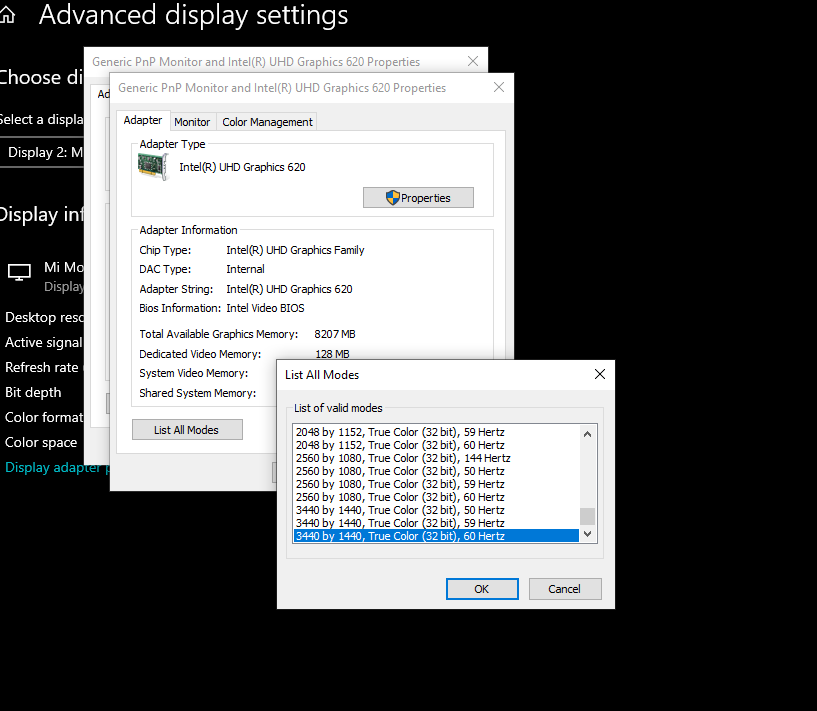Cancel the List All Modes dialog
Screen dimensions: 817x711
pyautogui.click(x=565, y=589)
